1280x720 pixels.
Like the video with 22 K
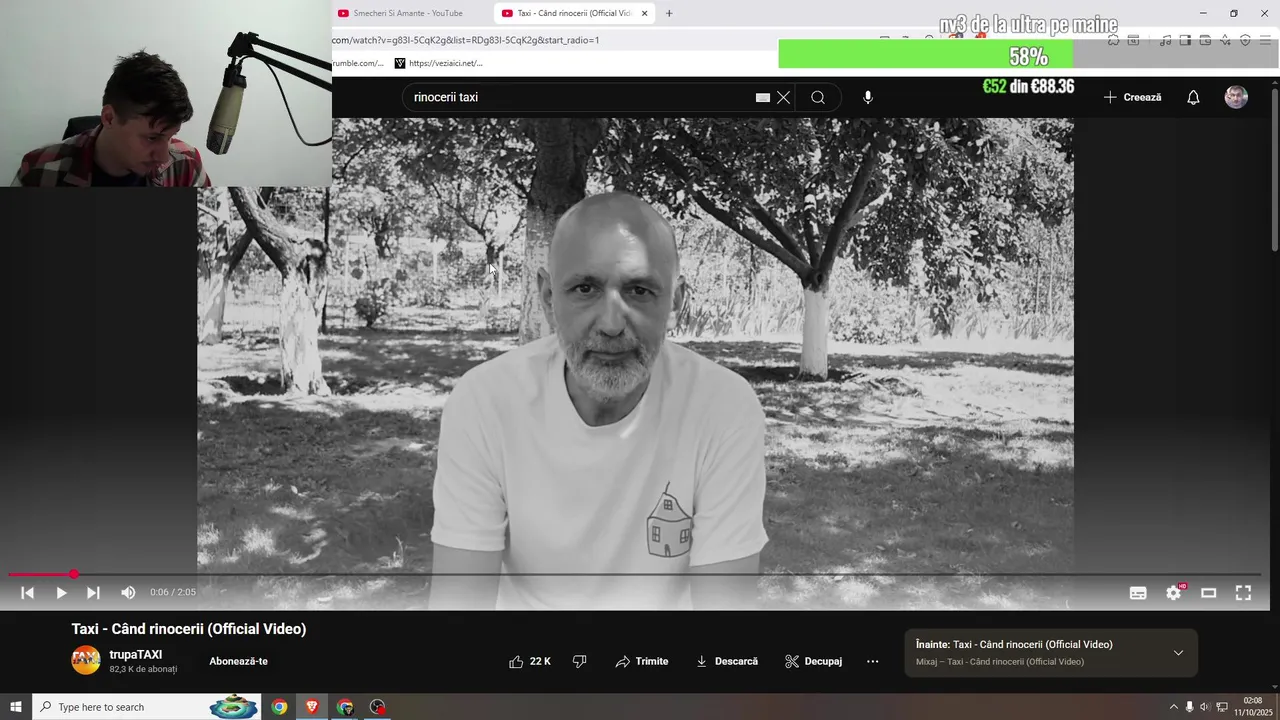530,661
